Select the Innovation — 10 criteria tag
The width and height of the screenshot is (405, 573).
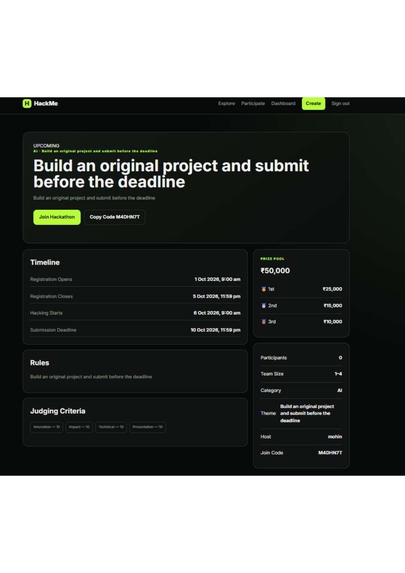point(46,427)
